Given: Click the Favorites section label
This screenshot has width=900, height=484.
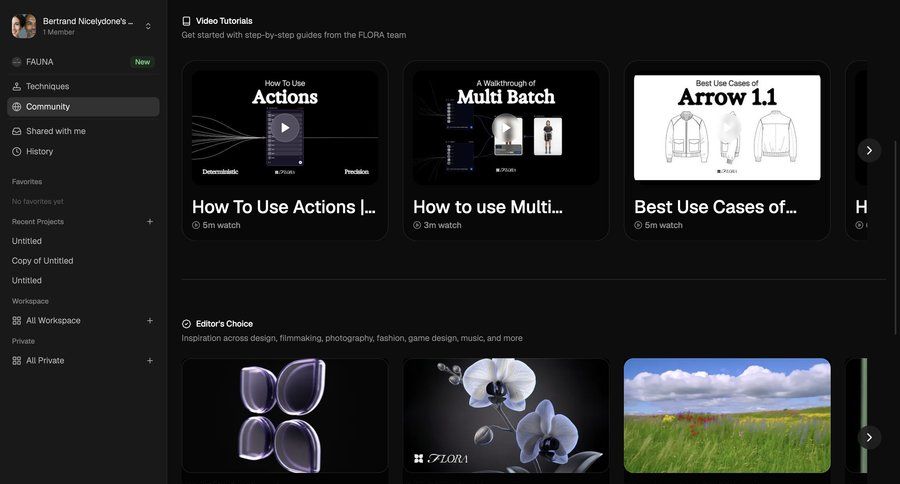Looking at the screenshot, I should [27, 181].
